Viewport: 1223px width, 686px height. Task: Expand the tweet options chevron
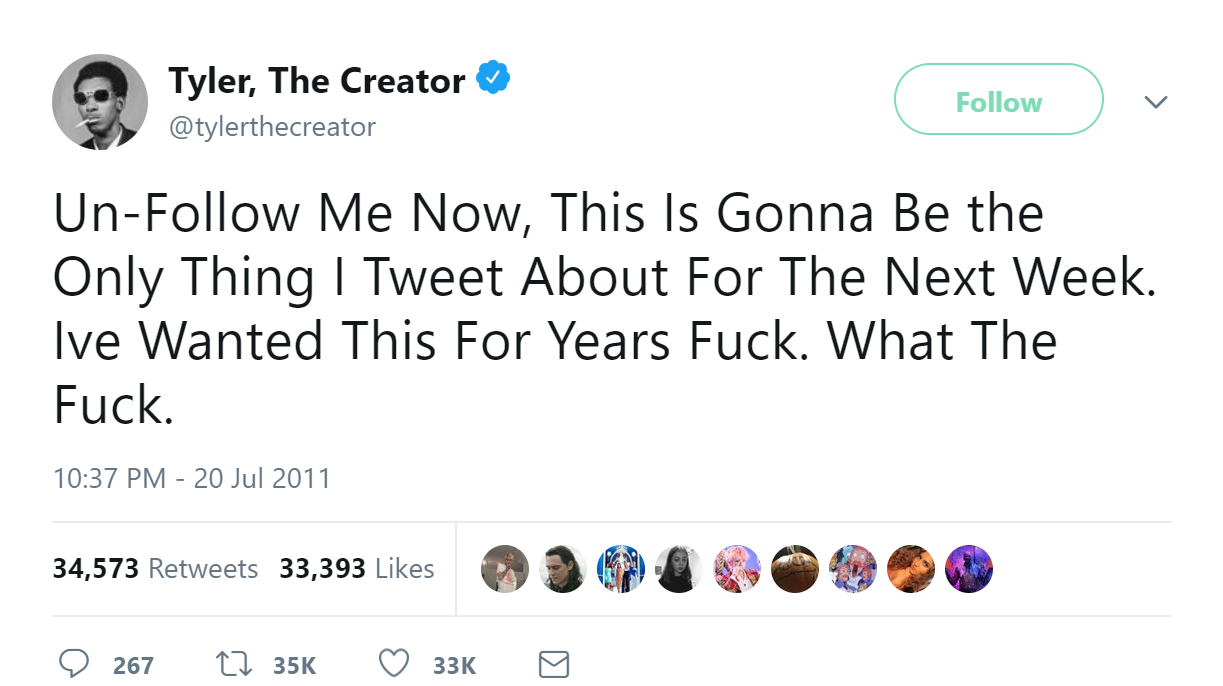pyautogui.click(x=1156, y=102)
